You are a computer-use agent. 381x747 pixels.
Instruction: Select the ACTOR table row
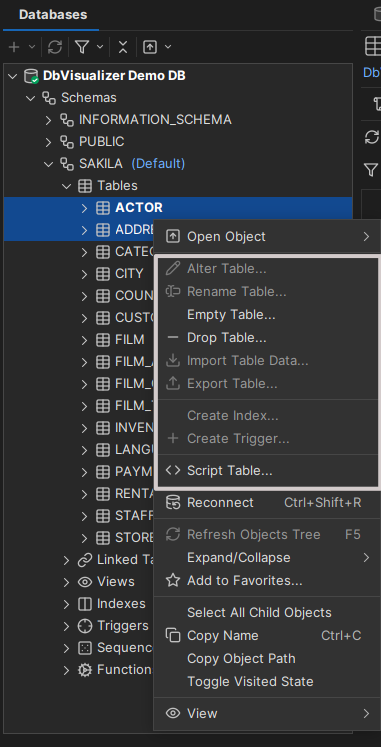178,208
